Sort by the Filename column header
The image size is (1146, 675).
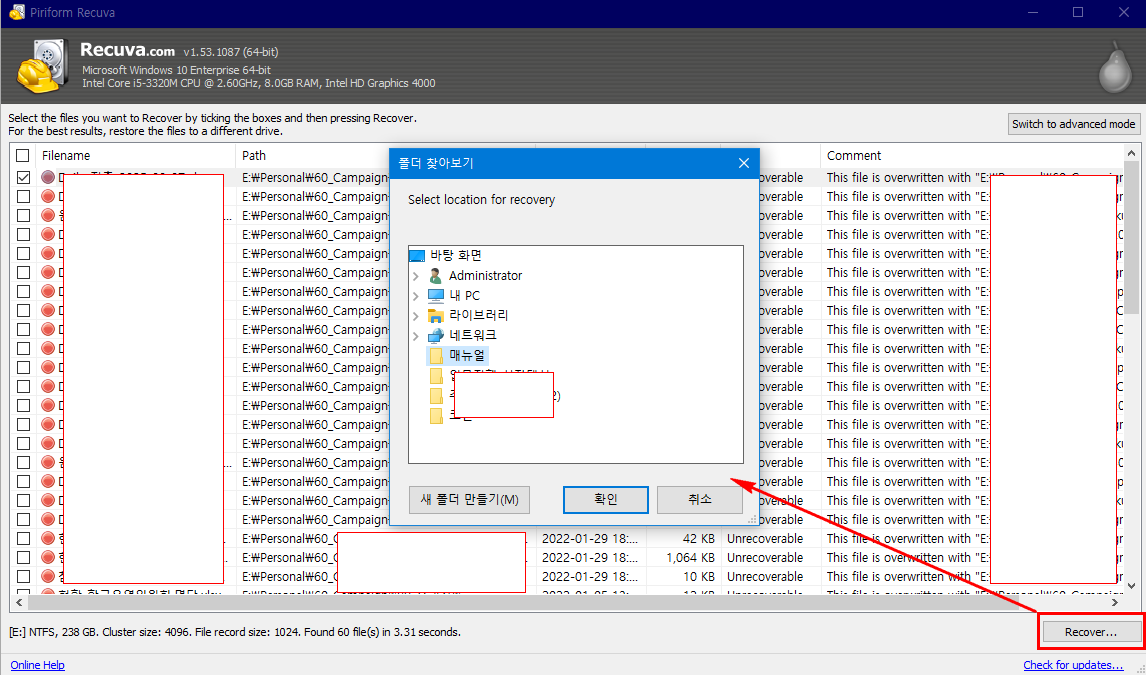pos(136,156)
